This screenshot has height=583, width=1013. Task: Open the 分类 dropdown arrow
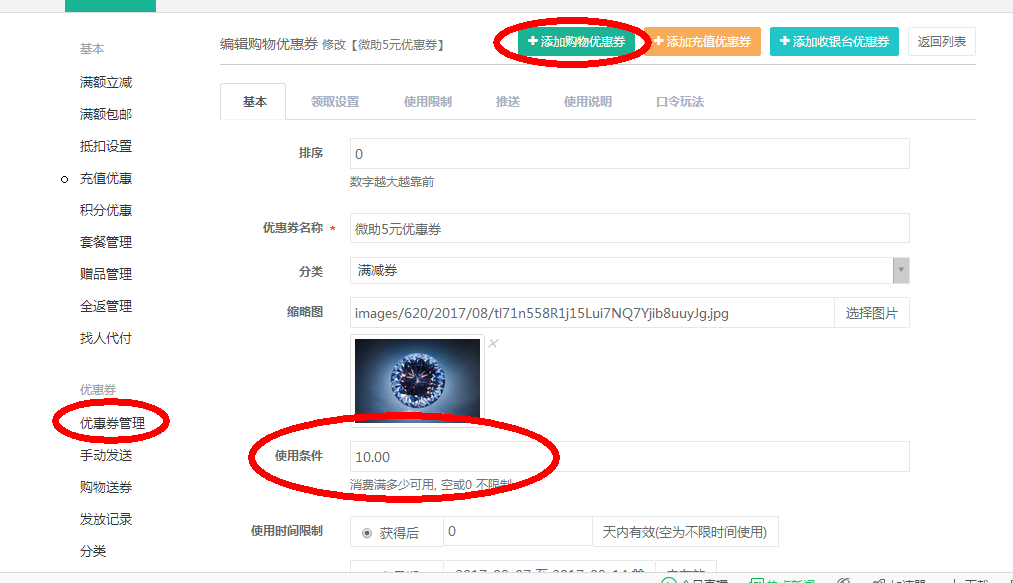(901, 271)
